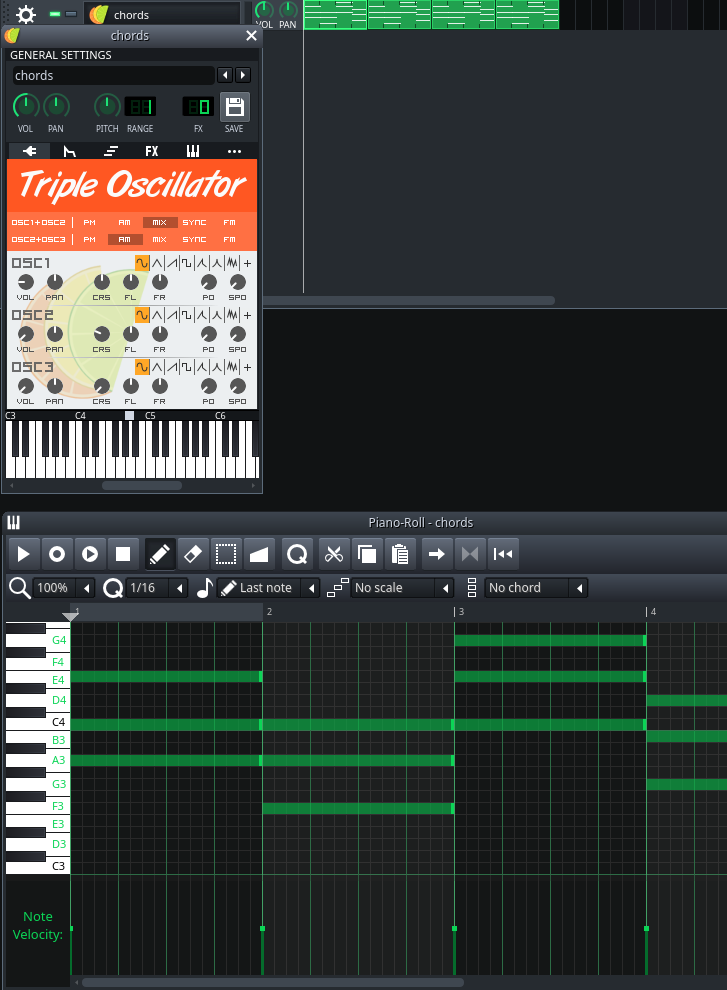Select the saw wave for OSC1
This screenshot has width=727, height=990.
(x=172, y=263)
